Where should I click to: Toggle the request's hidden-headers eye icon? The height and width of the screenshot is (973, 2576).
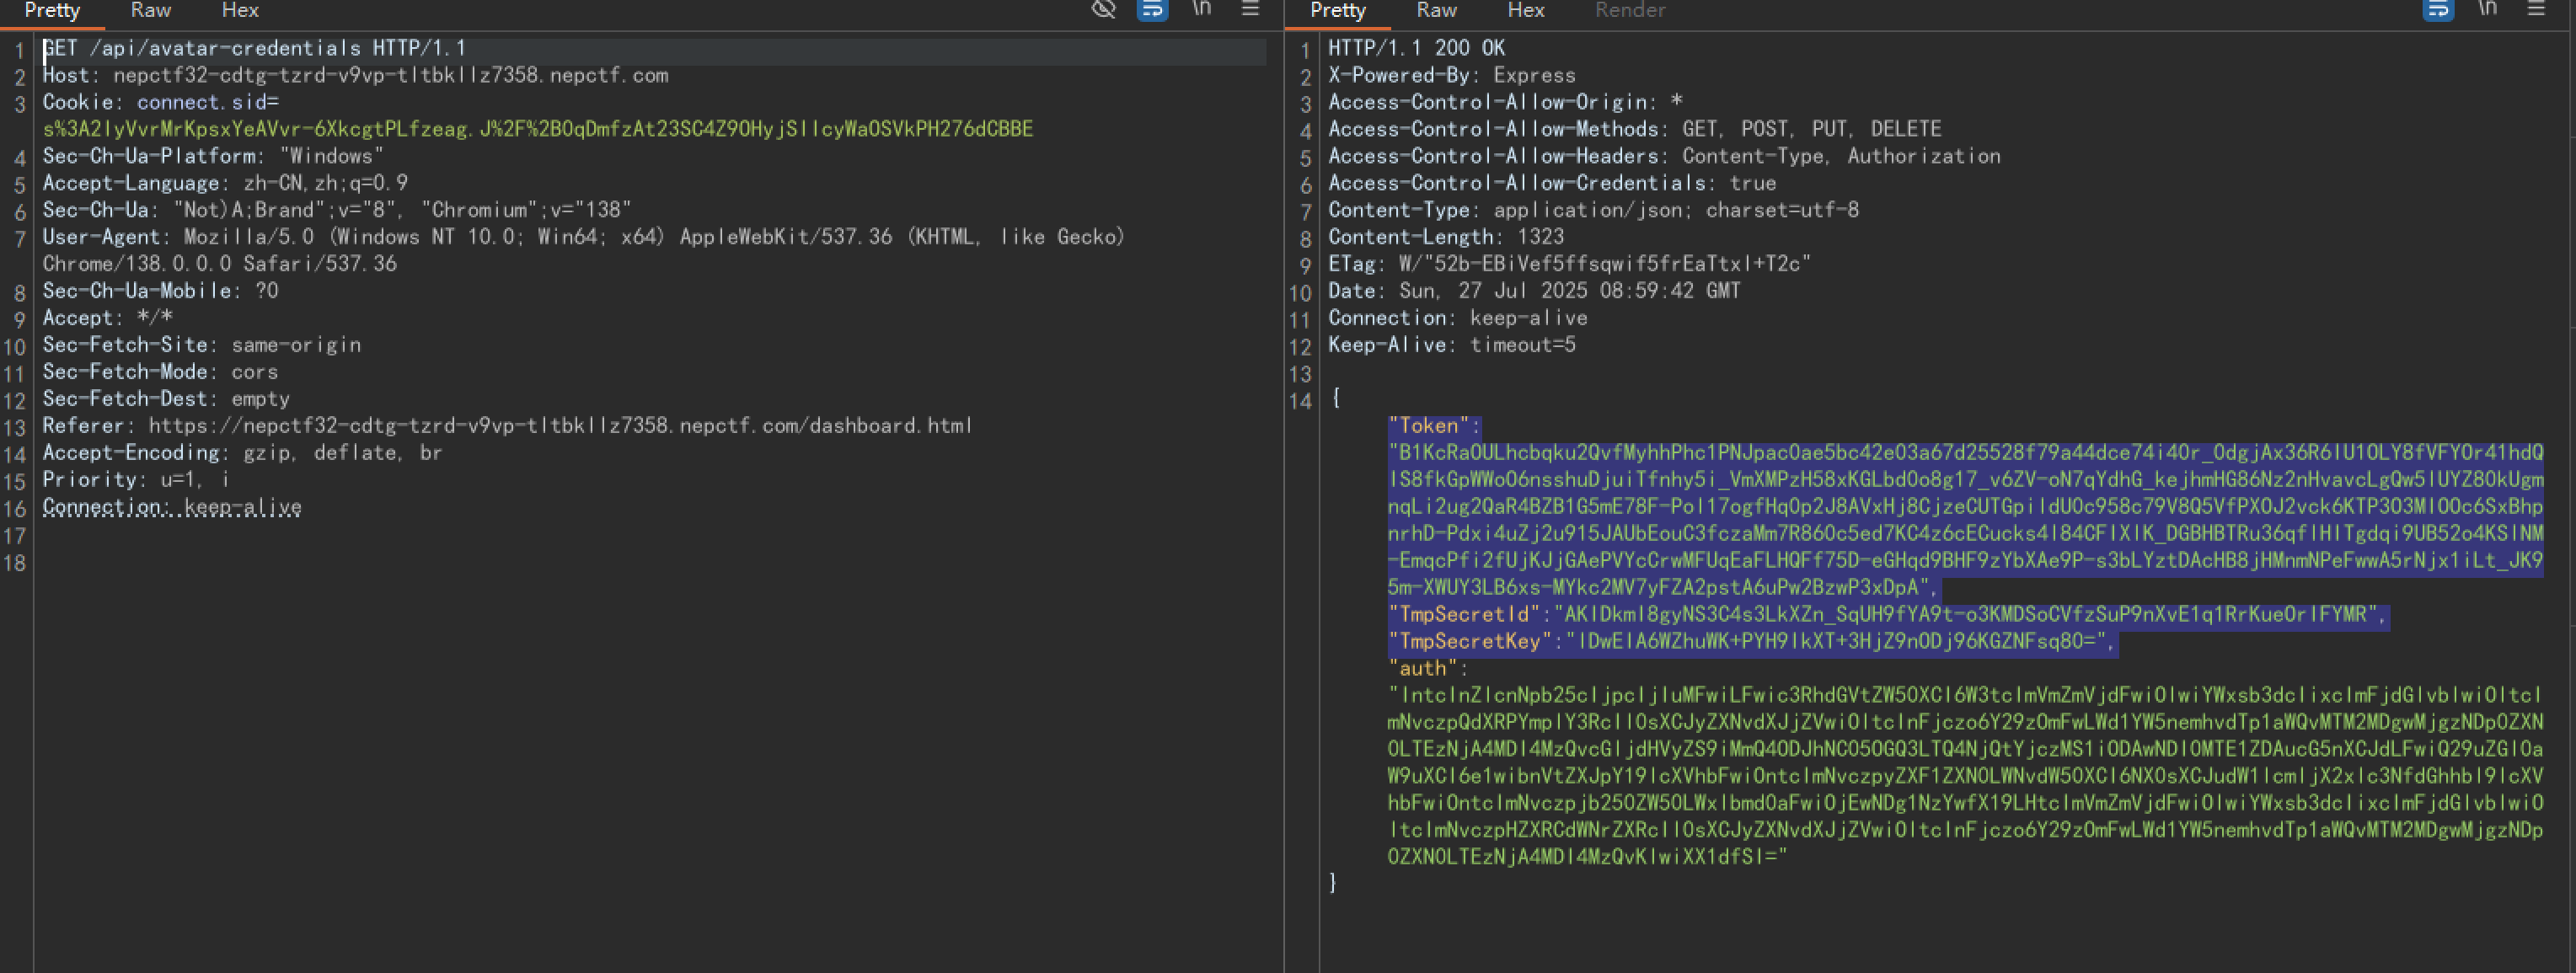1103,9
